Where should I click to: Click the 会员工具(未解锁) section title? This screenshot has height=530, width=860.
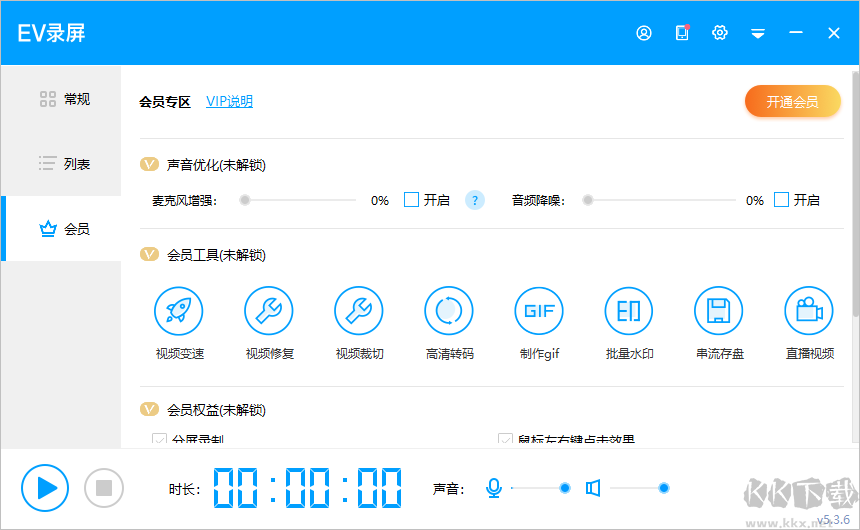coord(216,255)
